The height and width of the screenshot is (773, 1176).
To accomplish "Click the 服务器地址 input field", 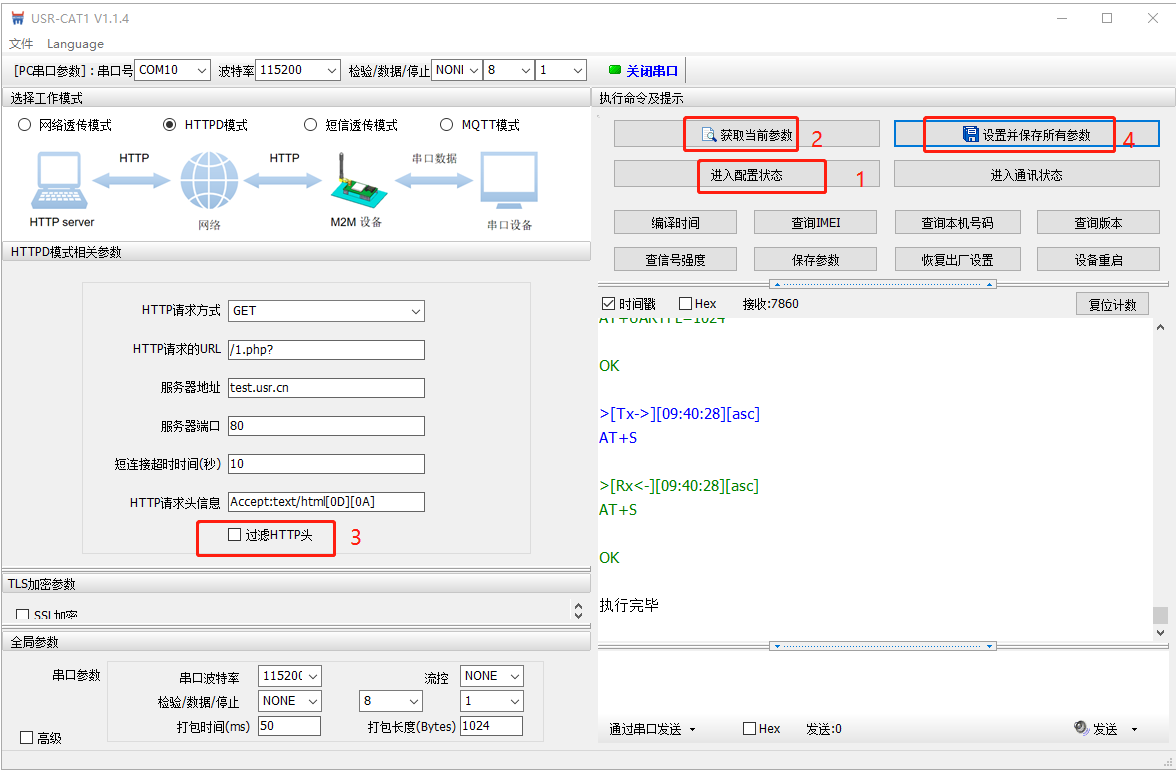I will tap(326, 388).
